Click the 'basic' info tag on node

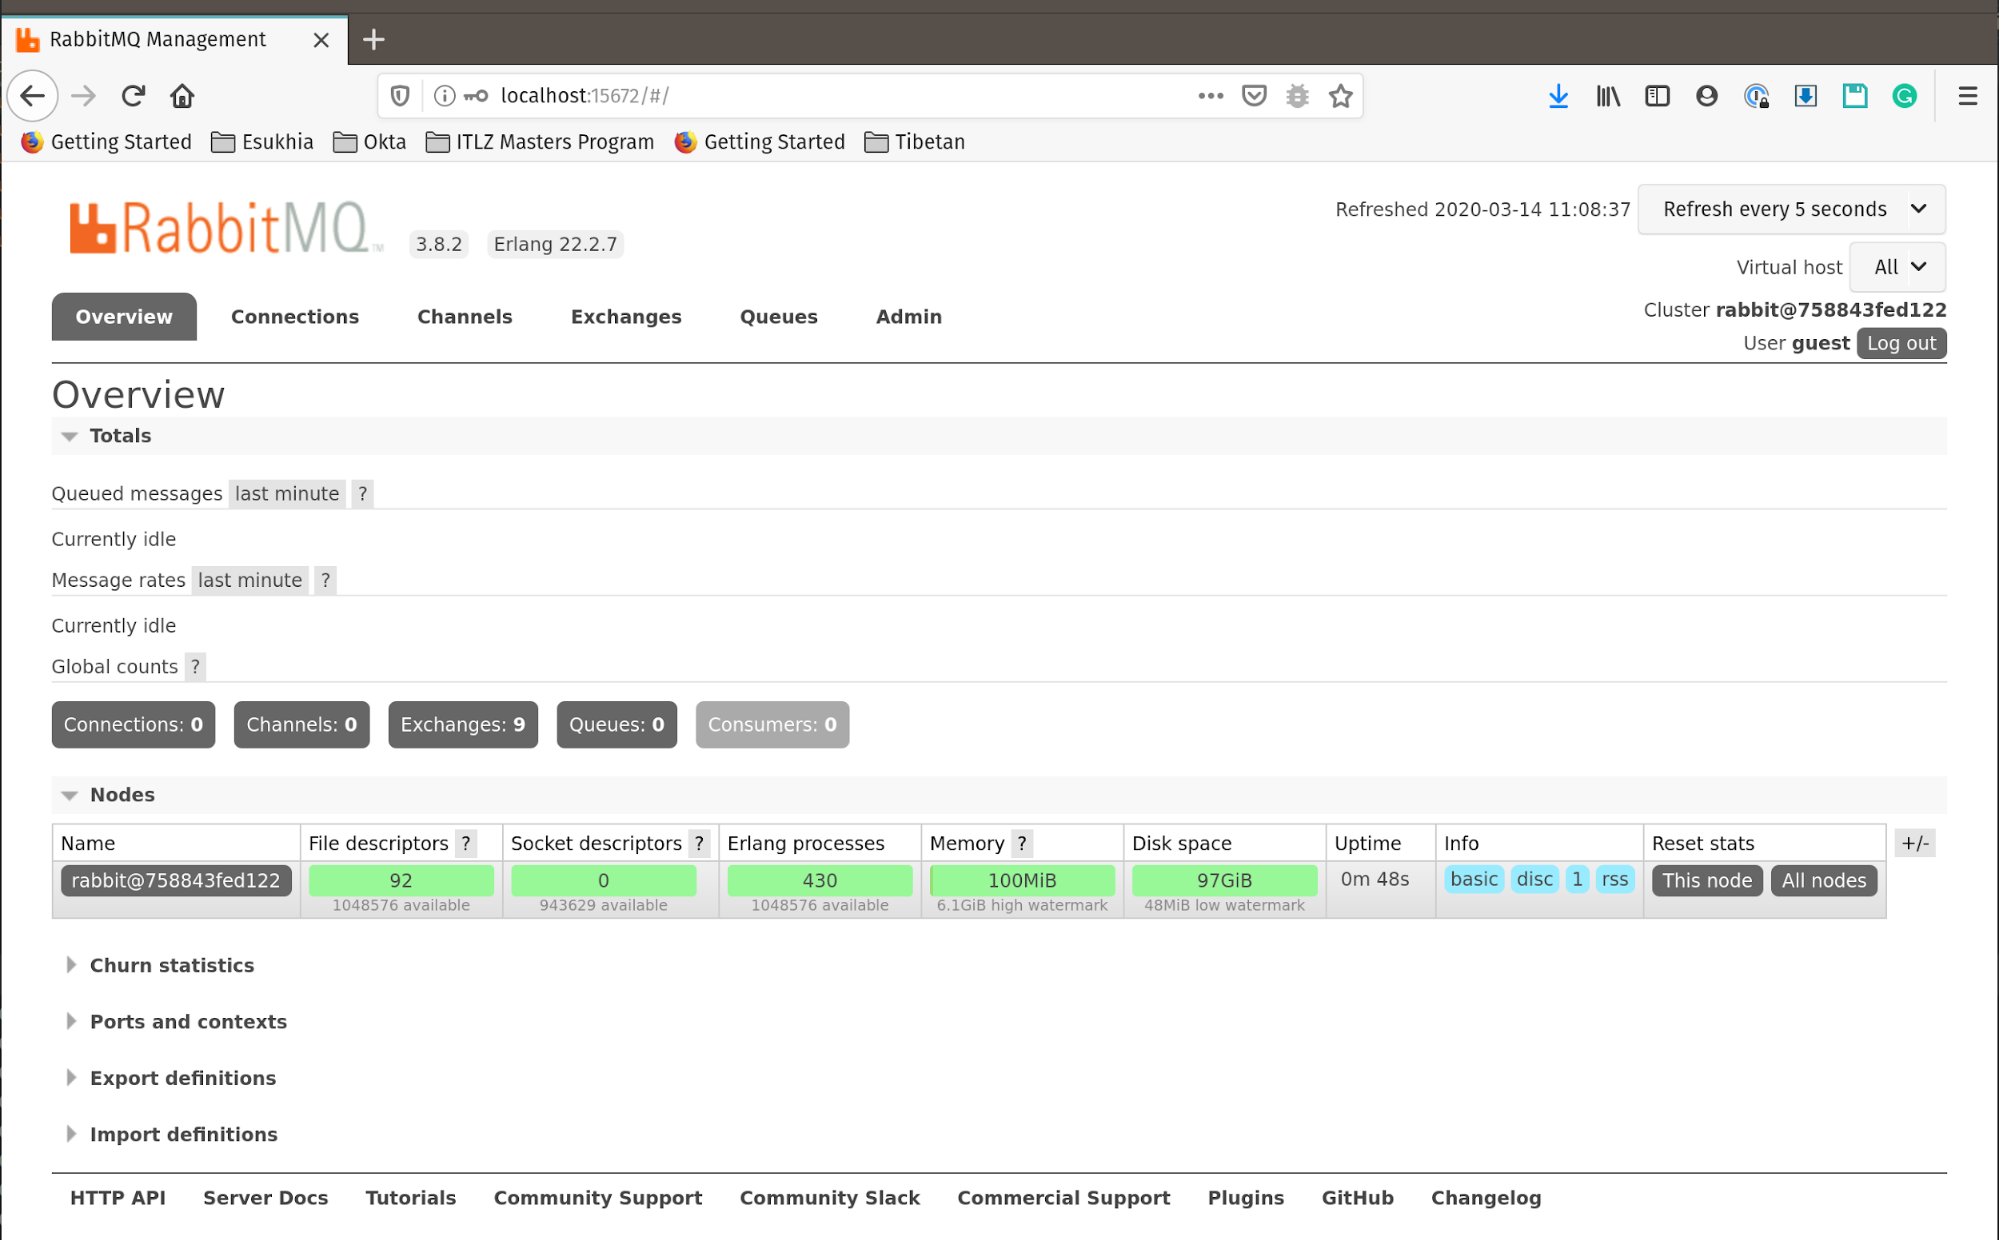click(x=1475, y=880)
